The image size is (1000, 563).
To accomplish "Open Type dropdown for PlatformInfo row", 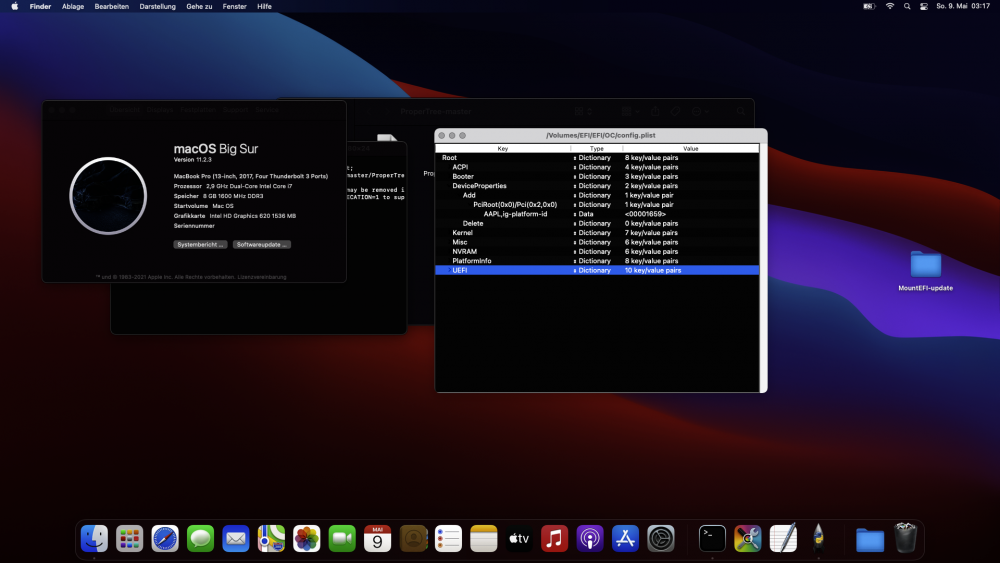I will pos(575,261).
